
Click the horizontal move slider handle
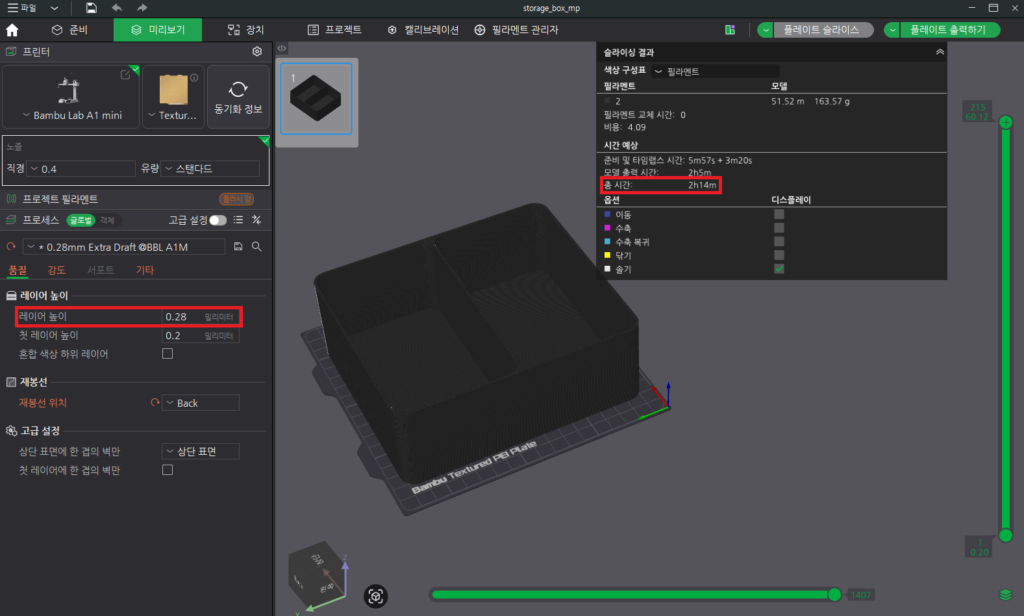[835, 594]
